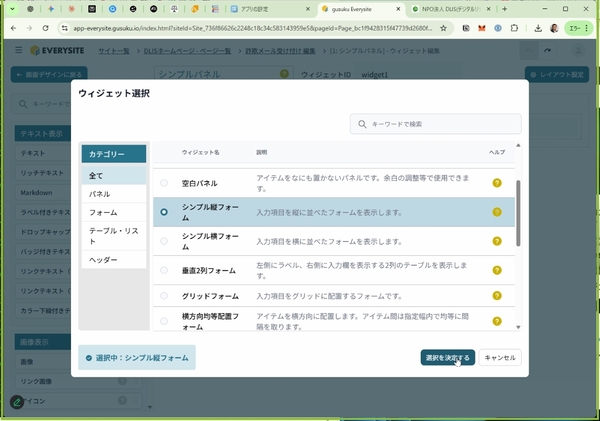This screenshot has height=421, width=600.
Task: Select the 空白パネル radio button
Action: [x=164, y=182]
